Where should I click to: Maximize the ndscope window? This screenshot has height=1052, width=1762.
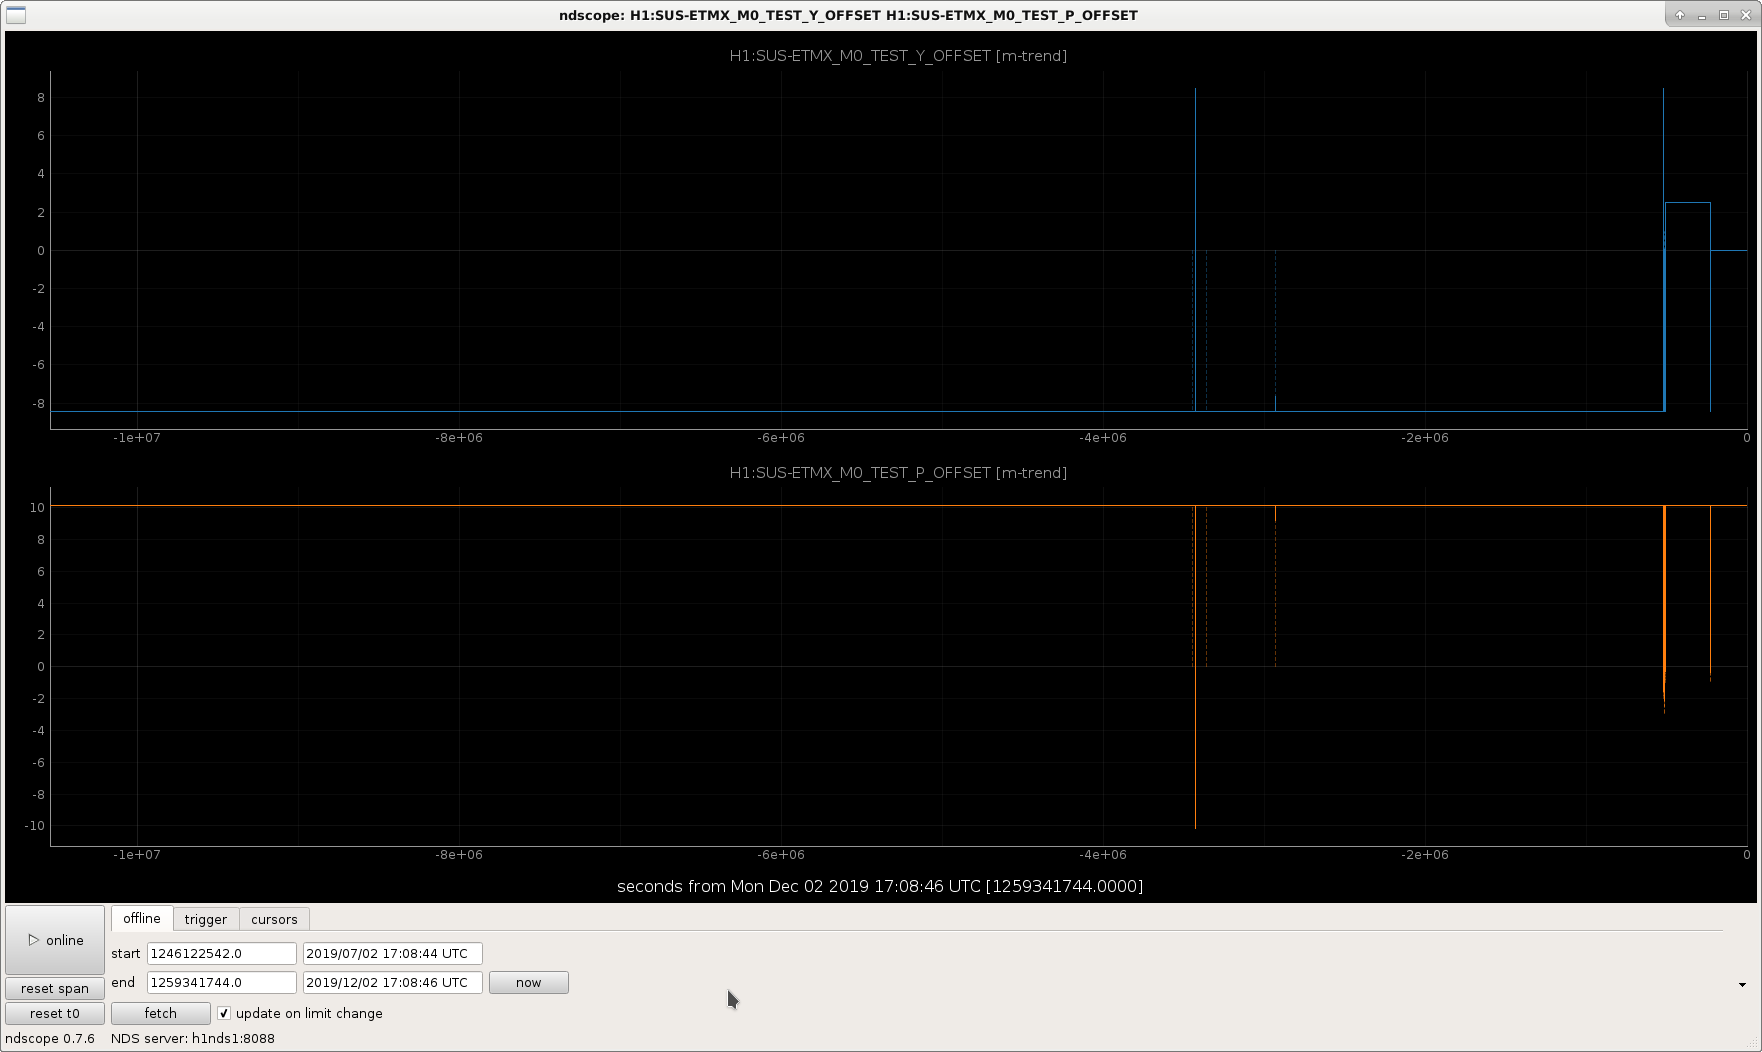pos(1724,15)
